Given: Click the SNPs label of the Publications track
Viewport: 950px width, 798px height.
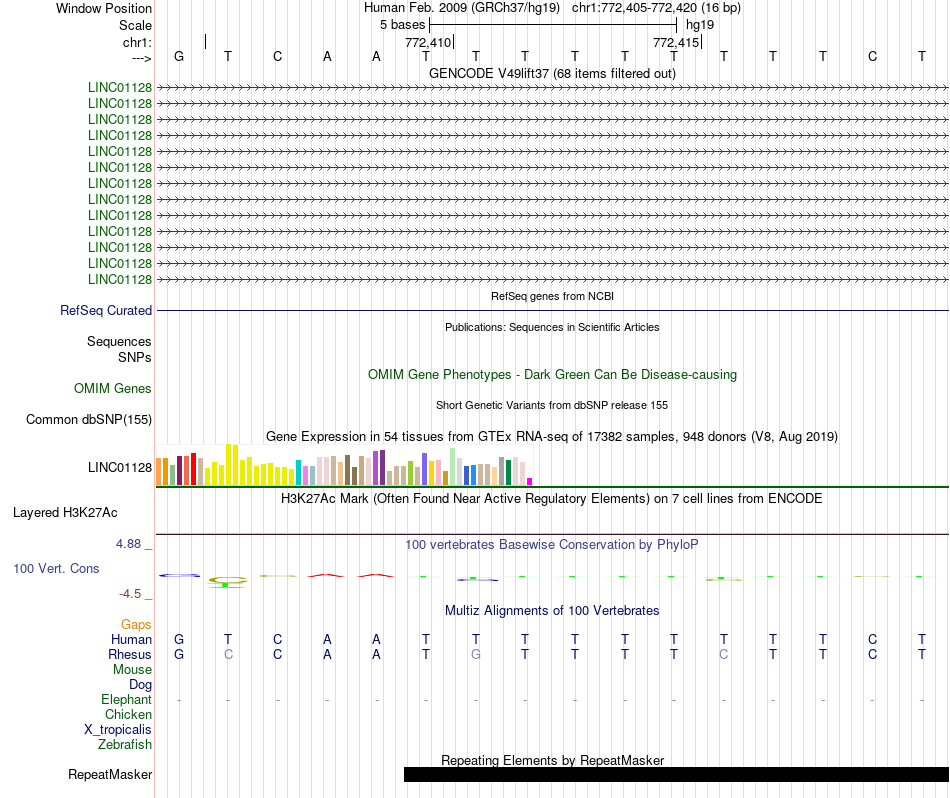Looking at the screenshot, I should [x=135, y=357].
